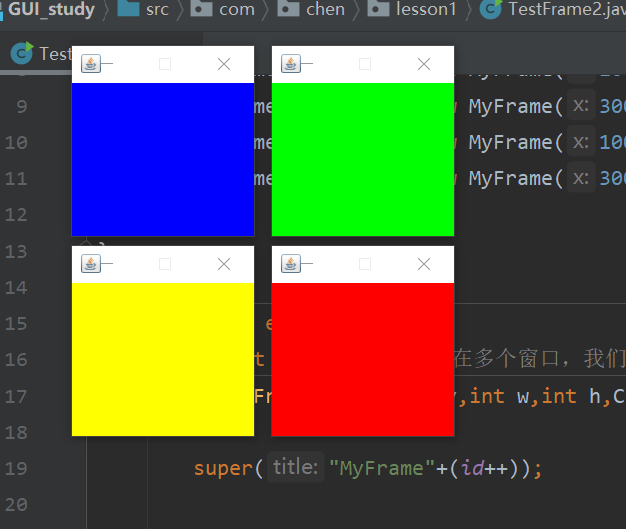Click the chen package icon in the breadcrumb
The width and height of the screenshot is (626, 529).
click(288, 8)
